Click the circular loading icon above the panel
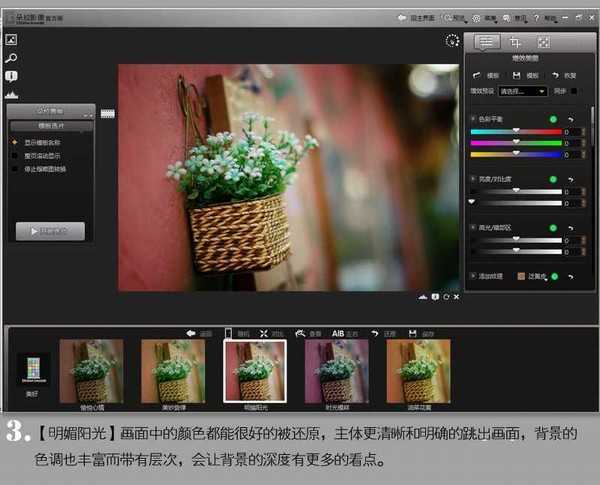This screenshot has height=485, width=600. point(451,42)
